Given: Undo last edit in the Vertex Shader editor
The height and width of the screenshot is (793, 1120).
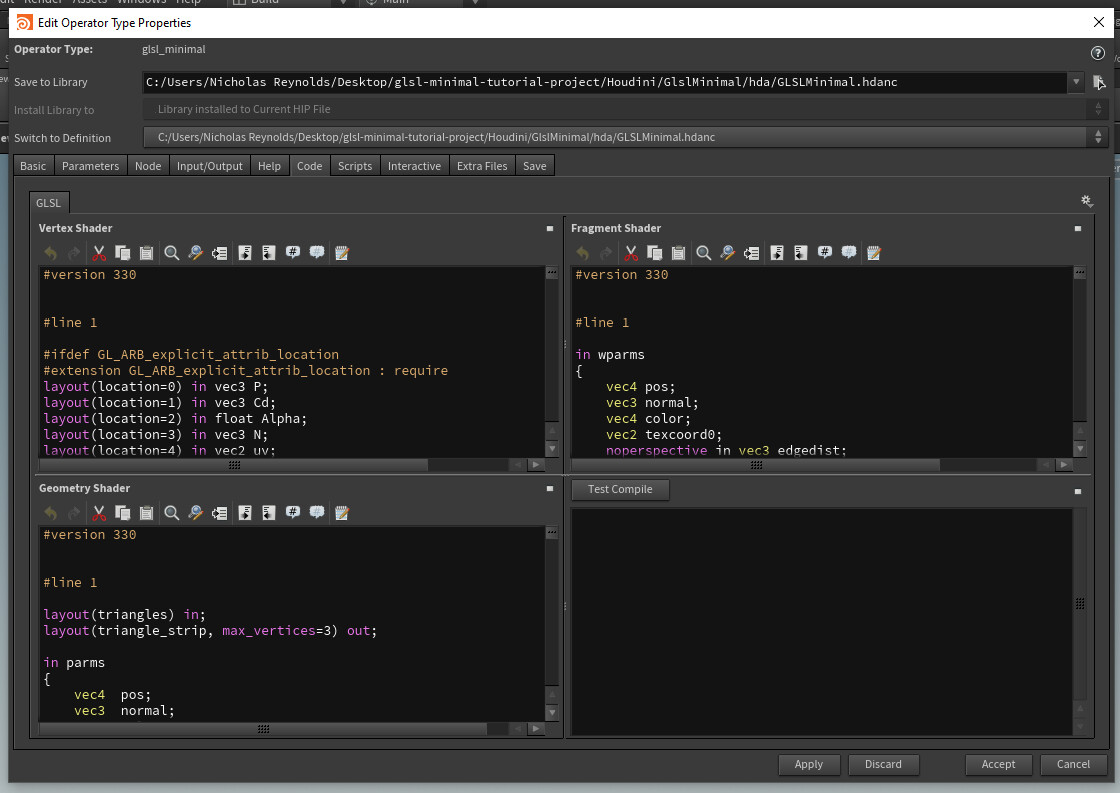Looking at the screenshot, I should click(x=48, y=253).
